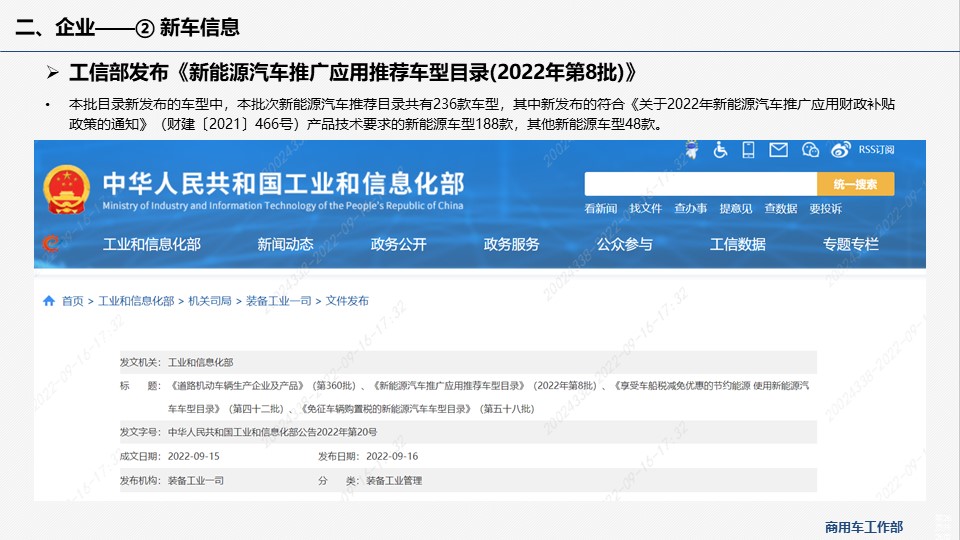The image size is (960, 540).
Task: Click the red e icon beside the navigation bar
Action: point(51,244)
